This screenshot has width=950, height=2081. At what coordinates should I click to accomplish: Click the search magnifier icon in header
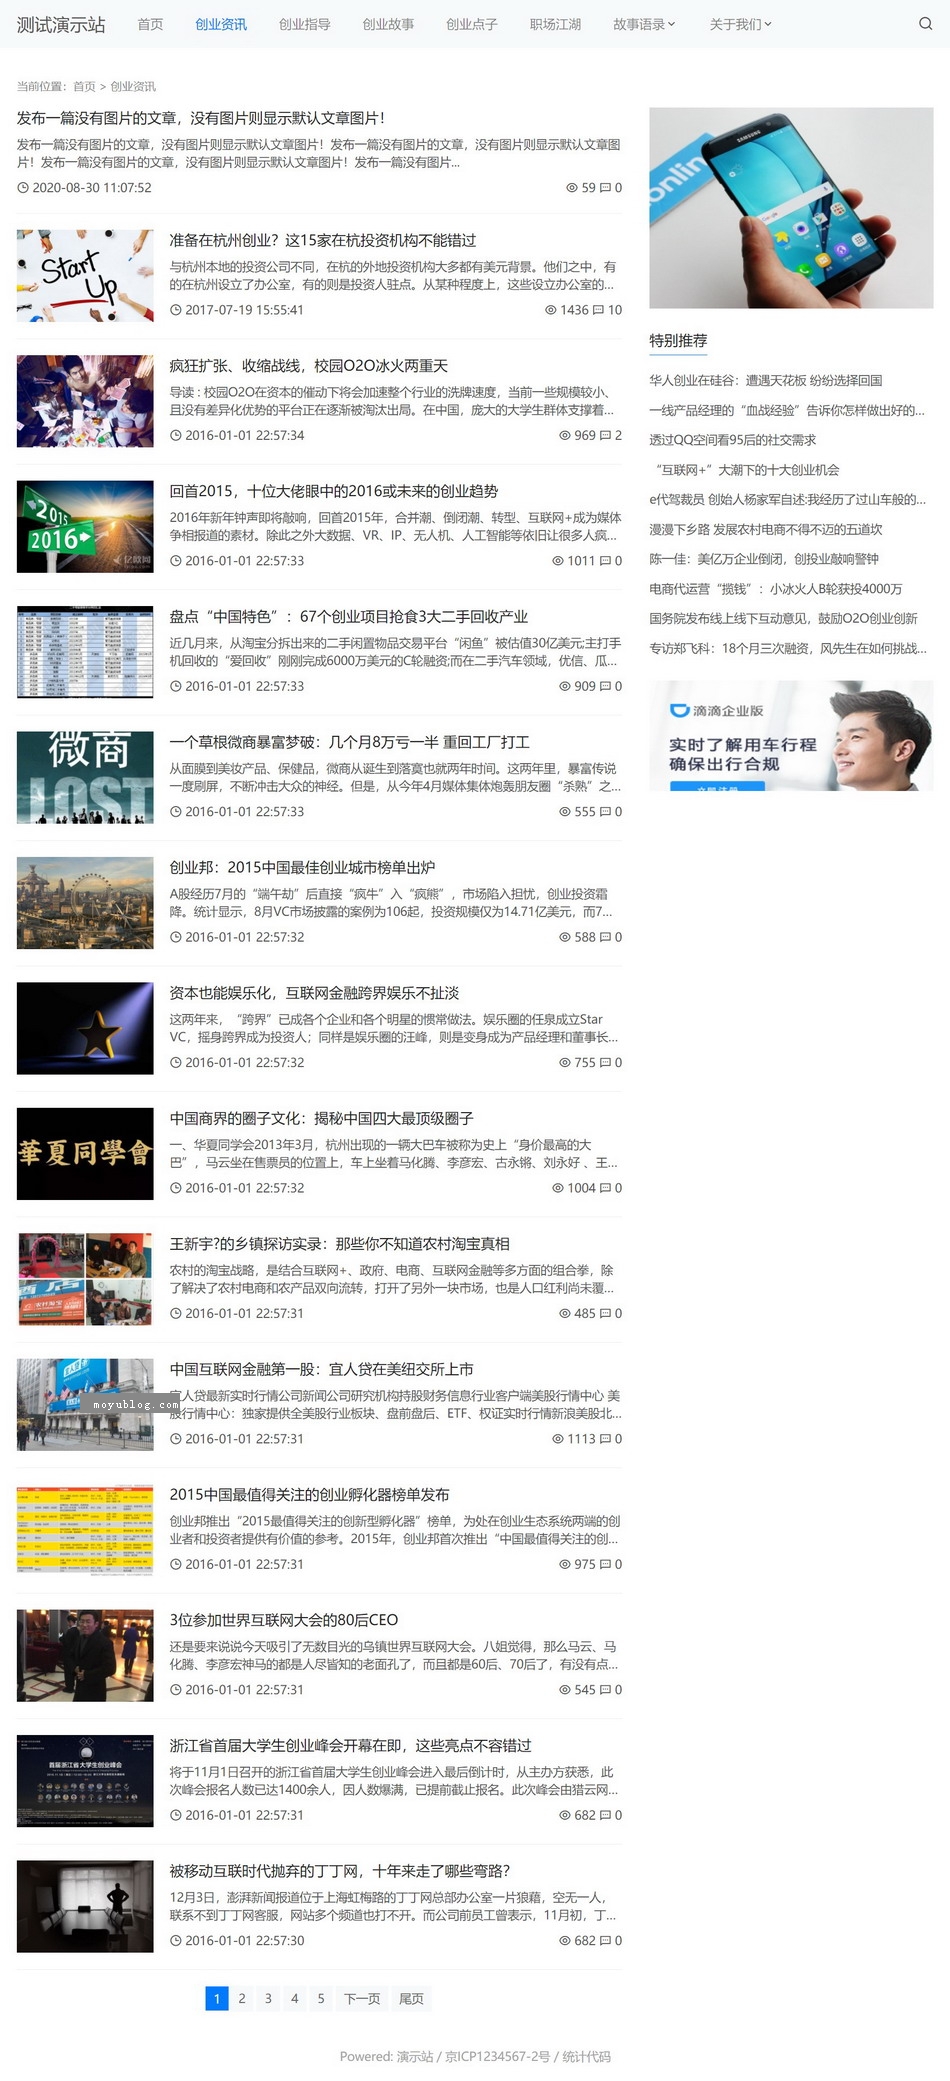(x=925, y=24)
